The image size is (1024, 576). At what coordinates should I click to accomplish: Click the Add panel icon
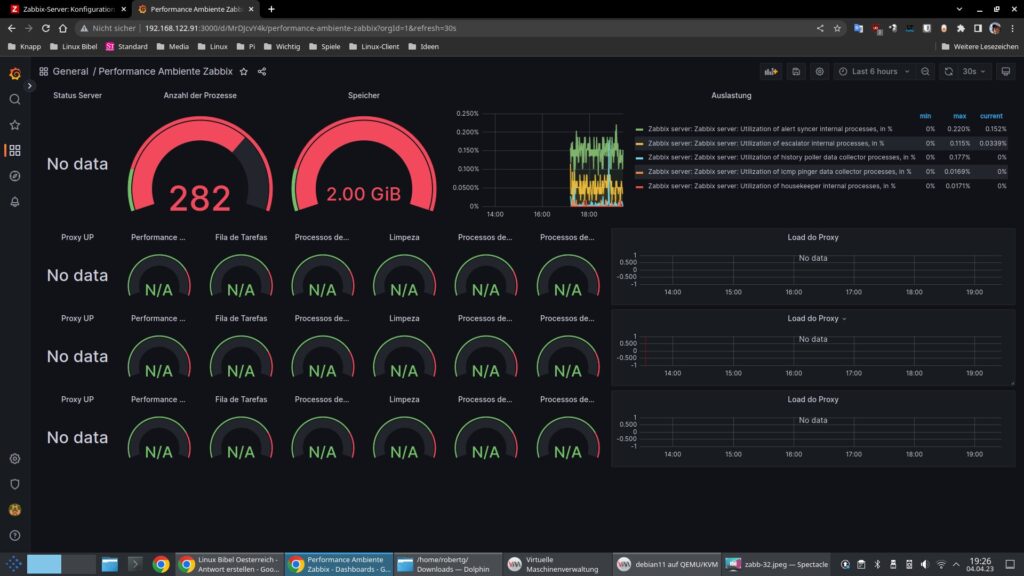[771, 71]
